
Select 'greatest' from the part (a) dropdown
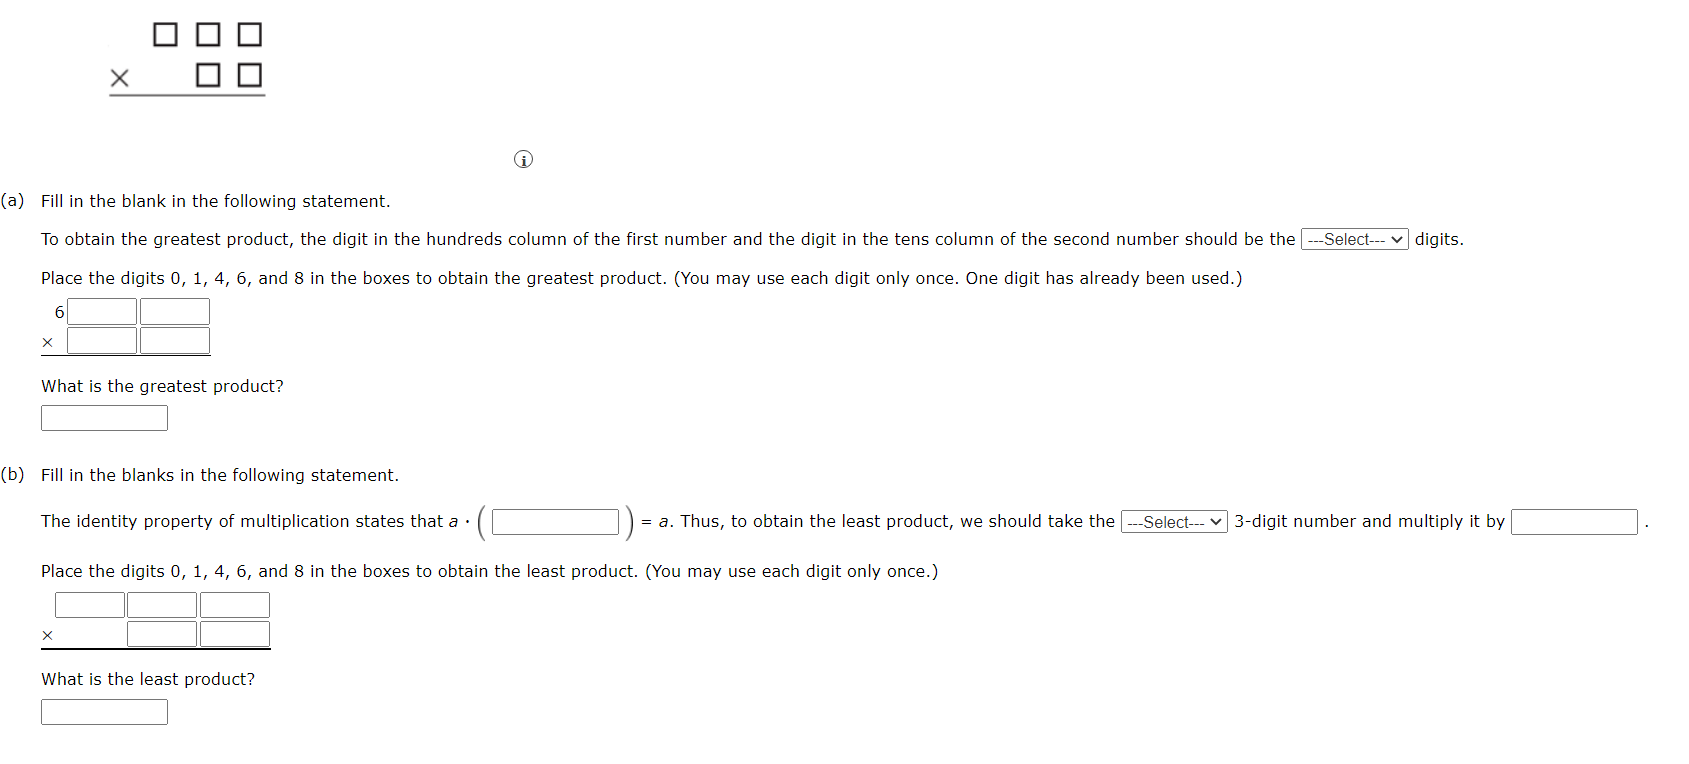1355,239
